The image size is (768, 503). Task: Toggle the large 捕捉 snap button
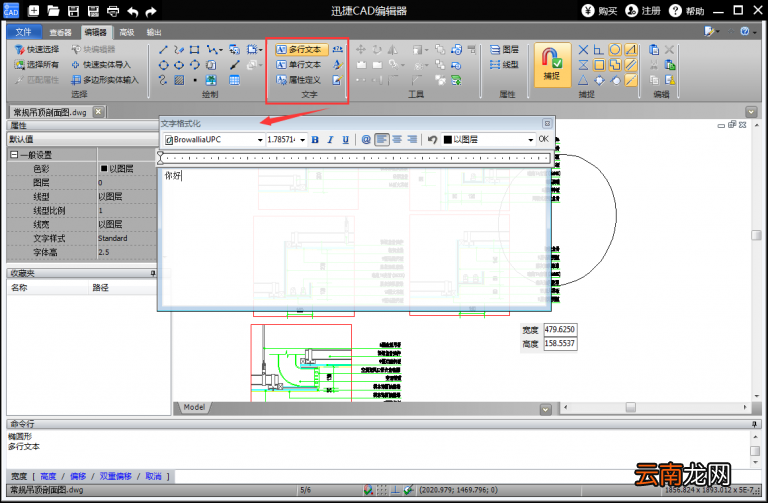pyautogui.click(x=552, y=65)
